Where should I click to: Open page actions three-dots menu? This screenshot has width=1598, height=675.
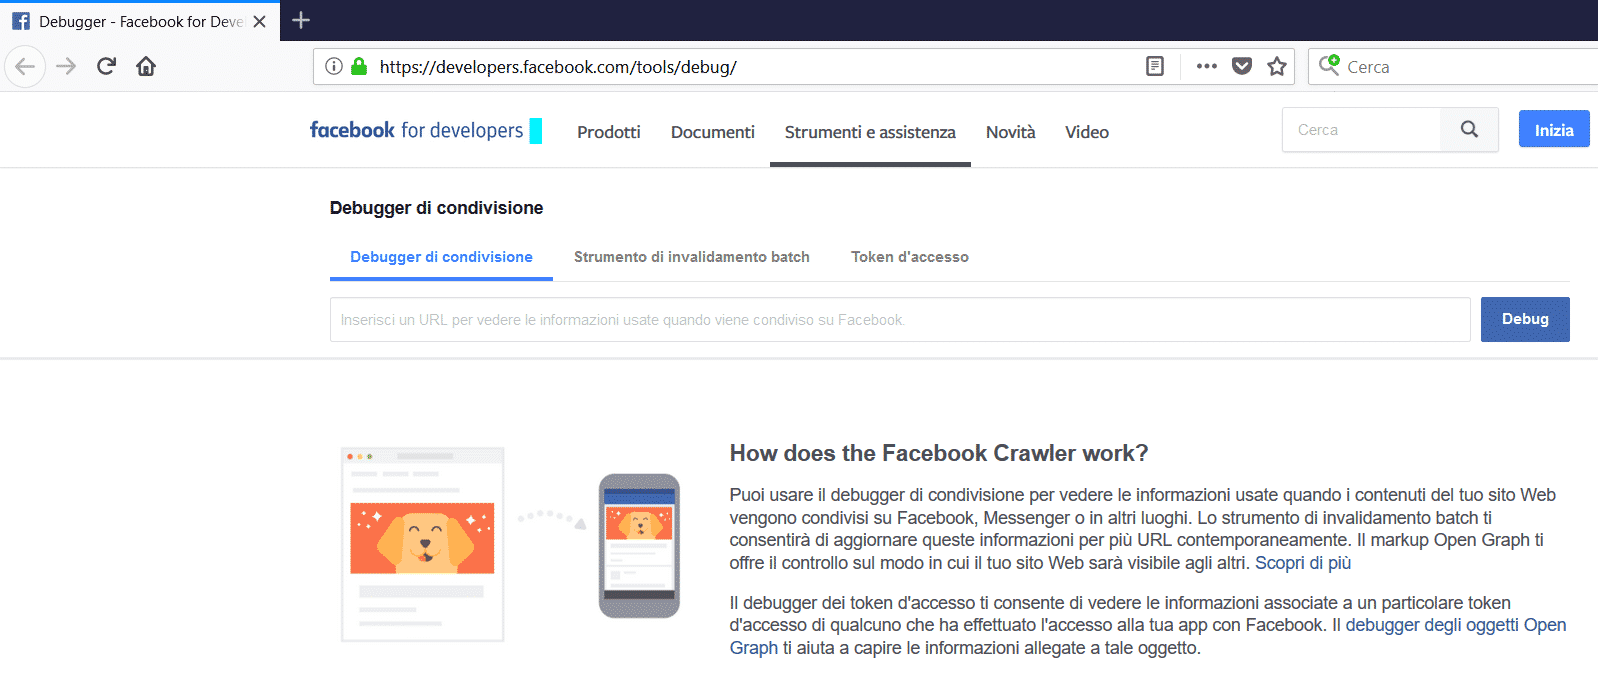coord(1207,67)
